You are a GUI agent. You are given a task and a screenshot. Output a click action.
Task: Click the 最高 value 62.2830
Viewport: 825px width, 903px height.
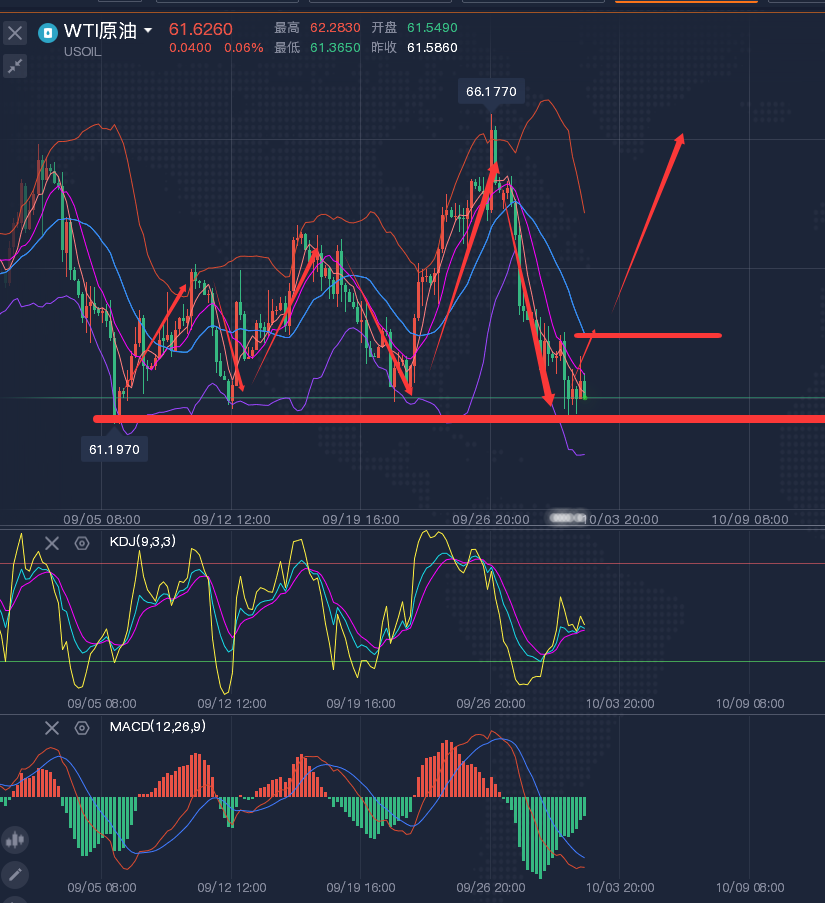coord(335,28)
